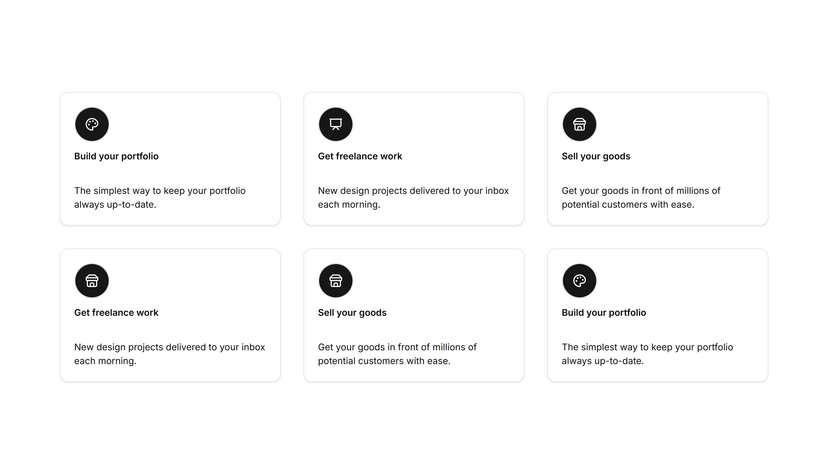Image resolution: width=828 pixels, height=474 pixels.
Task: Select top-row New design projects description text
Action: click(x=413, y=197)
